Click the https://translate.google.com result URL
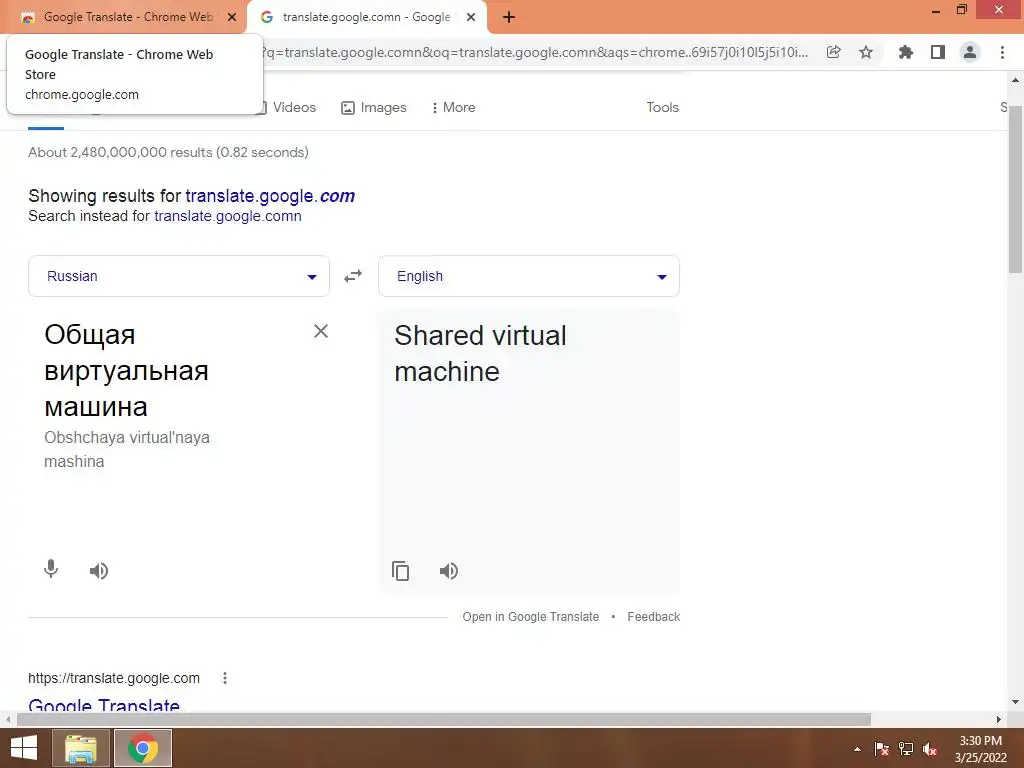 click(x=114, y=678)
